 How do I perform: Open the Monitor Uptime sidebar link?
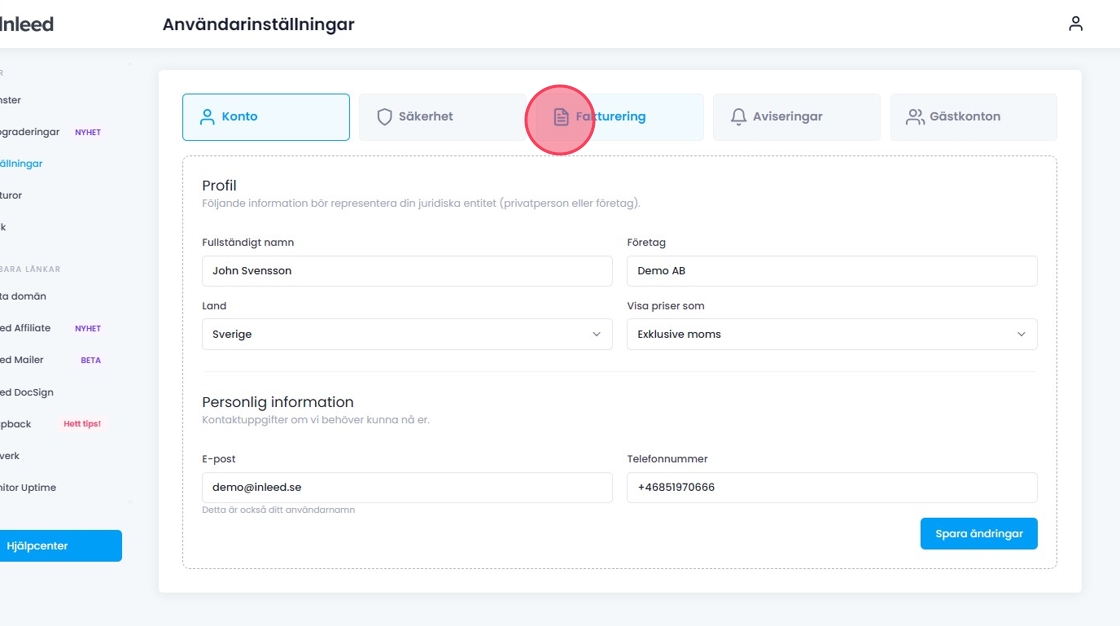point(28,488)
